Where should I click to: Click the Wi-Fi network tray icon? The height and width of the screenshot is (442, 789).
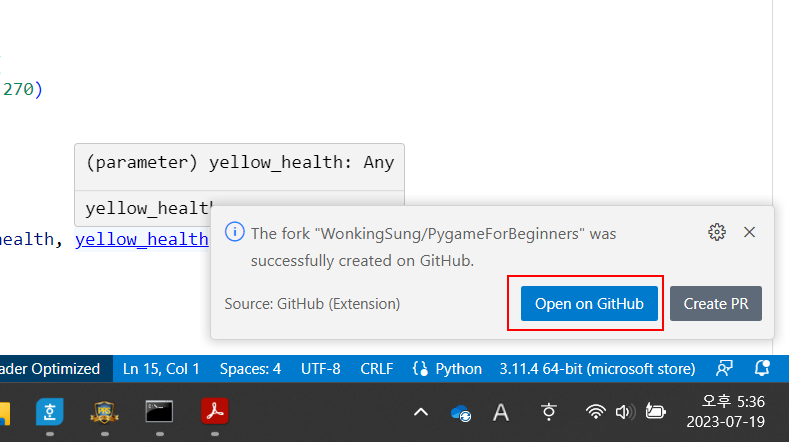(x=595, y=412)
